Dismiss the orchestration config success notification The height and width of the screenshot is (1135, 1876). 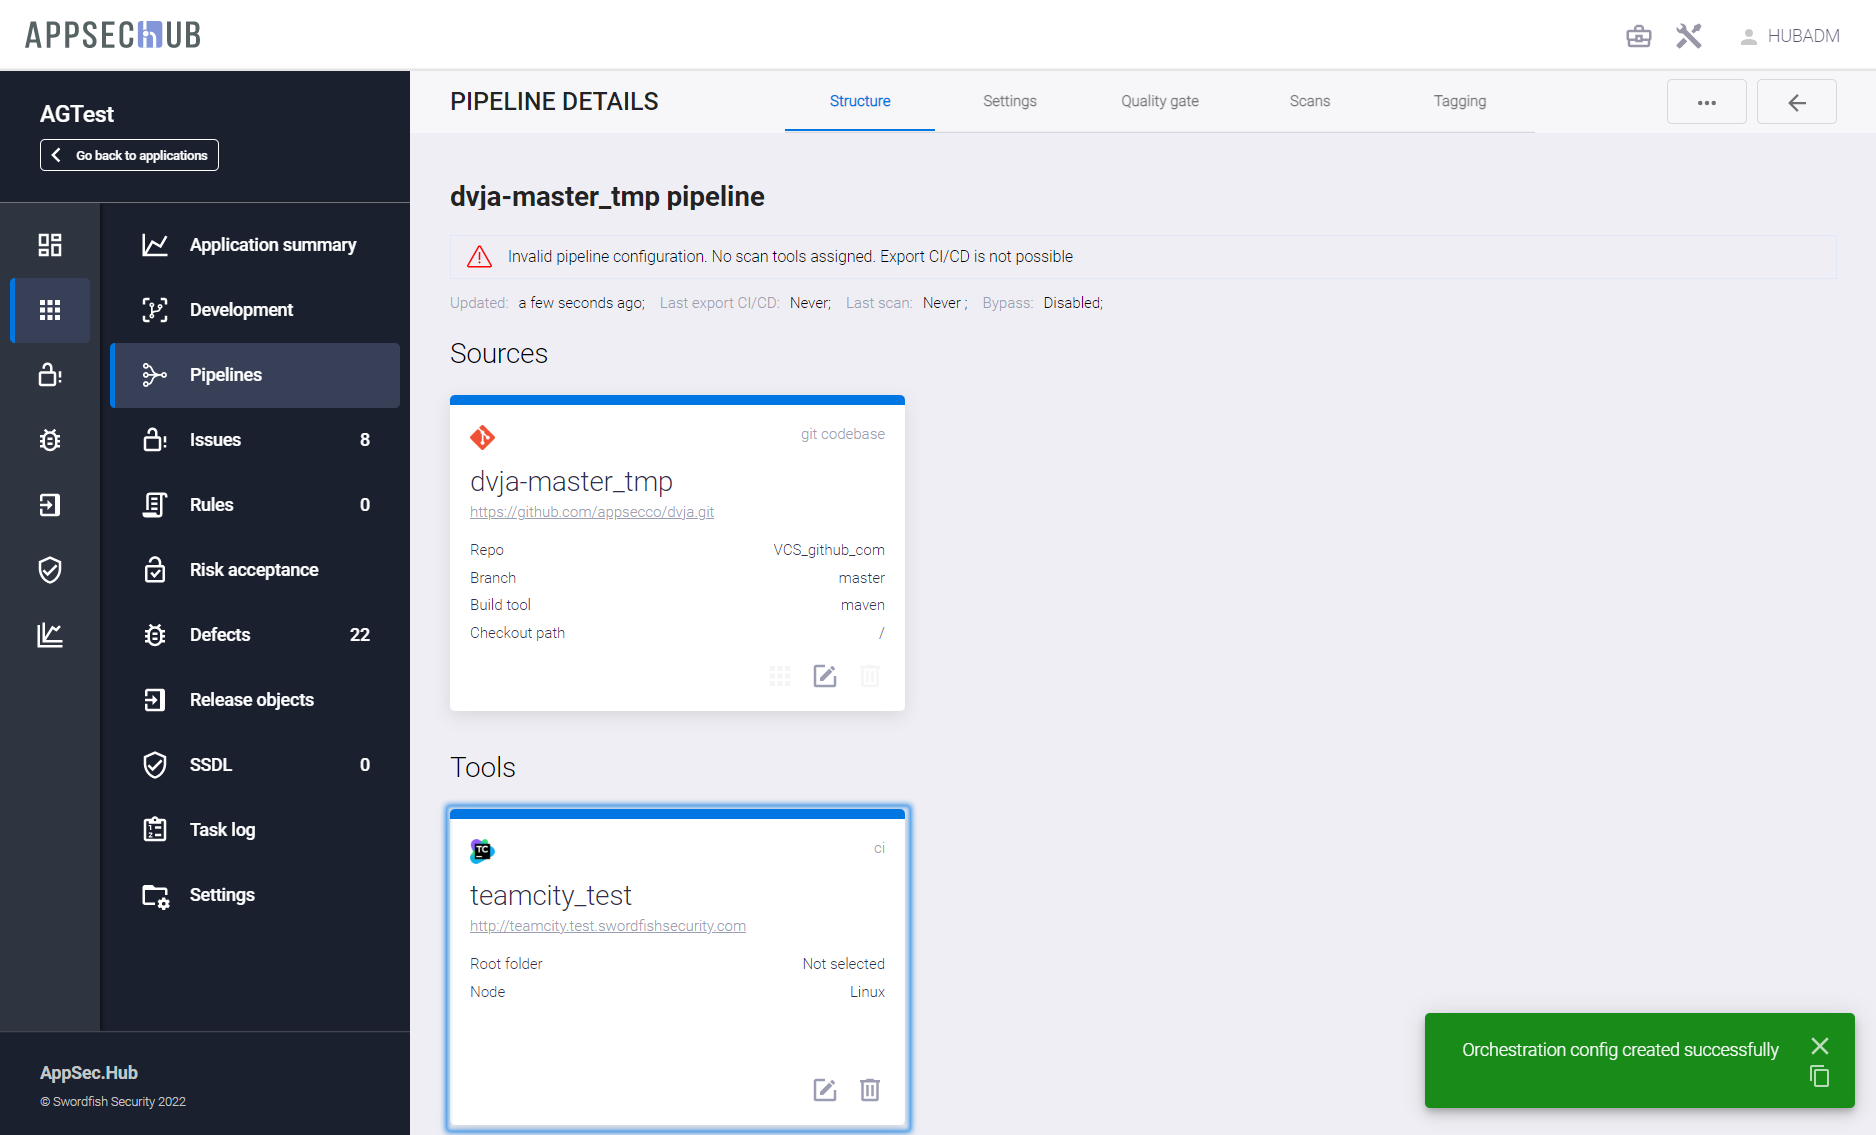coord(1819,1046)
